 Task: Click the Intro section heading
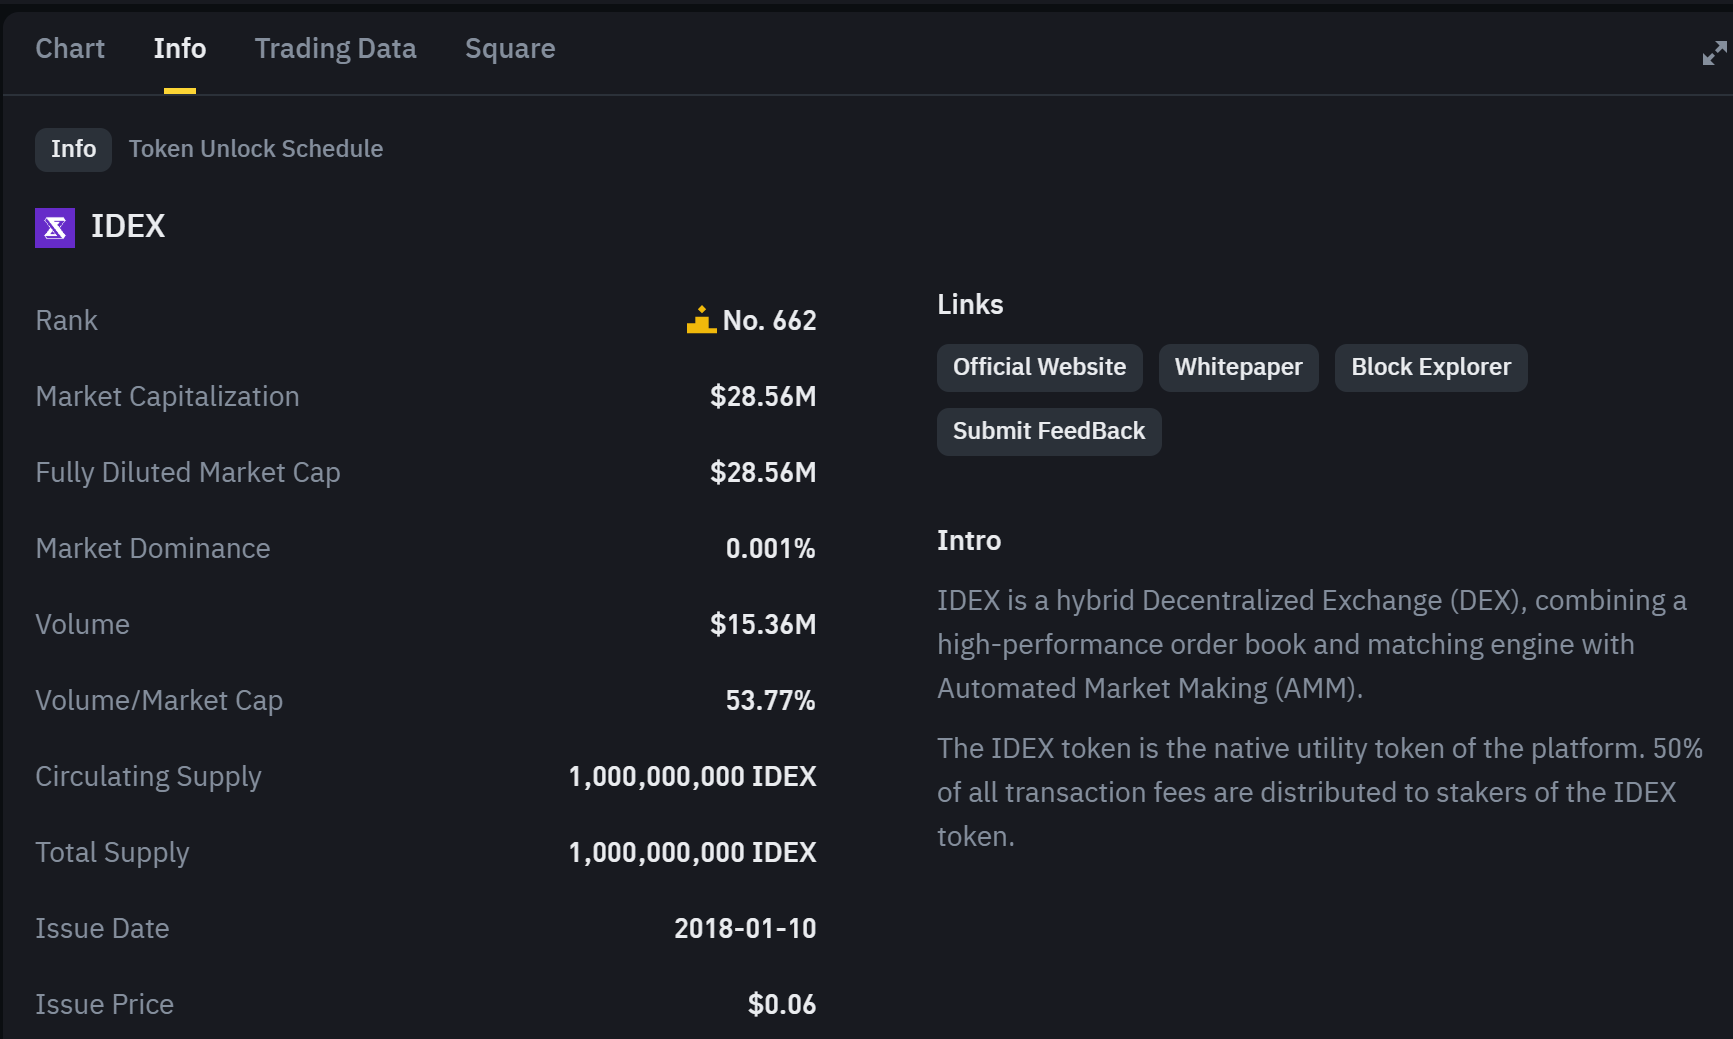(x=969, y=540)
